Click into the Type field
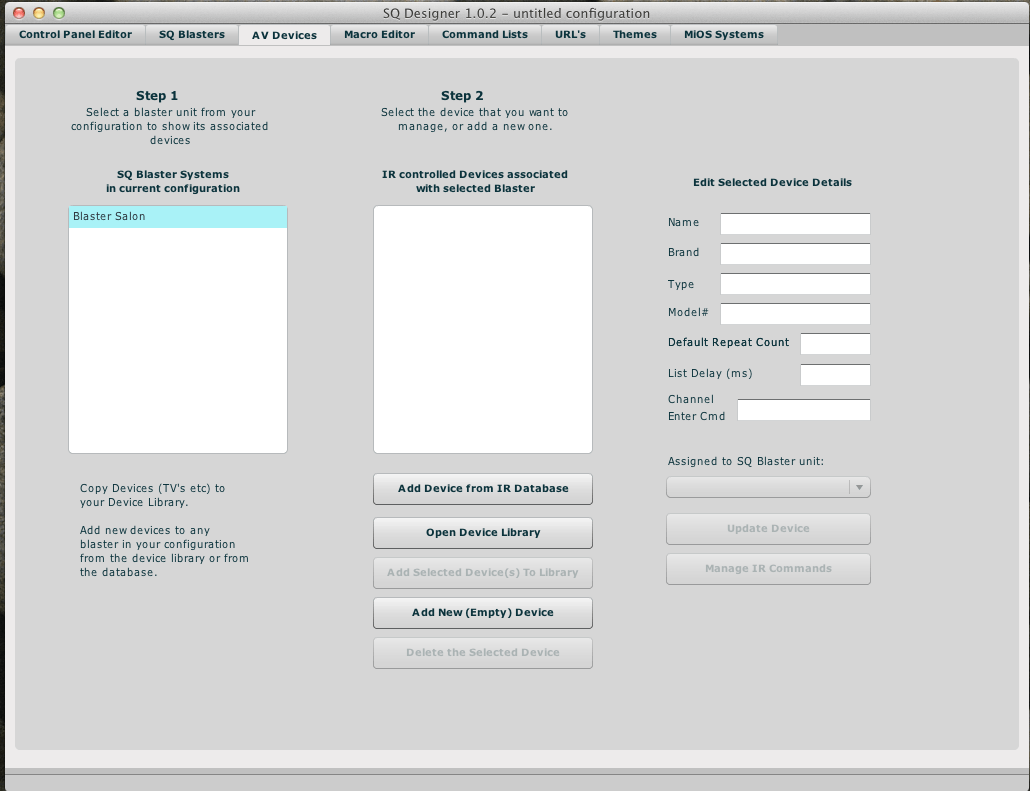The width and height of the screenshot is (1030, 791). (x=795, y=284)
